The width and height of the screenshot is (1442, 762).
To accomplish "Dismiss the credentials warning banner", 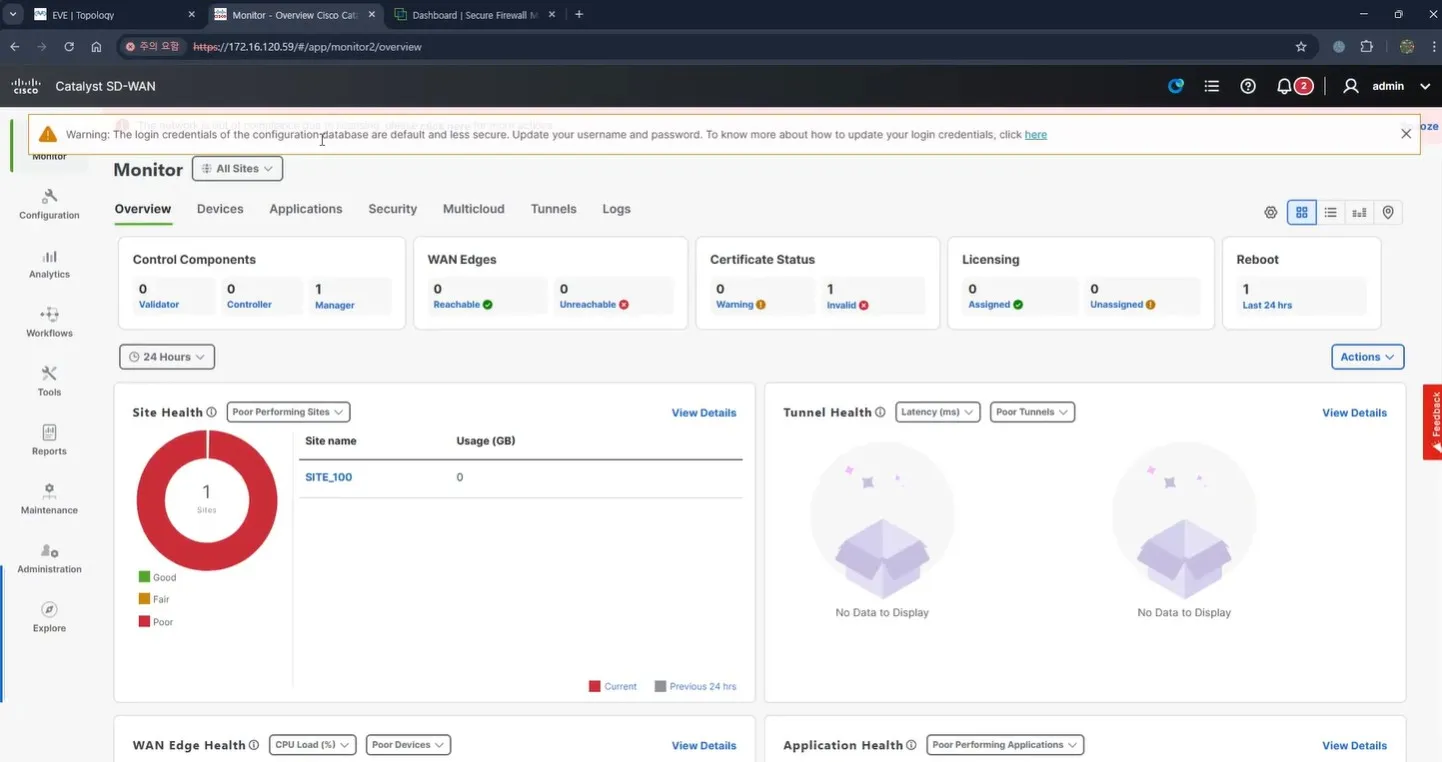I will point(1406,134).
